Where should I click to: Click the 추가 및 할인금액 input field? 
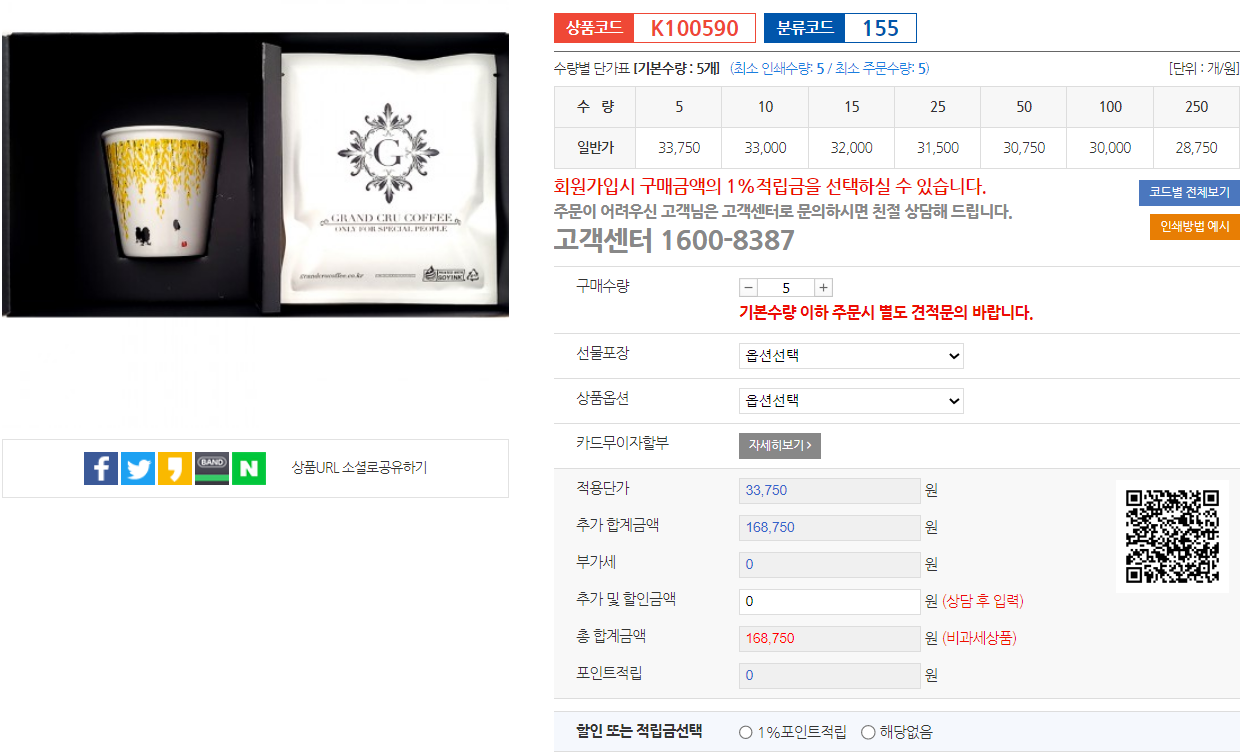(x=830, y=601)
